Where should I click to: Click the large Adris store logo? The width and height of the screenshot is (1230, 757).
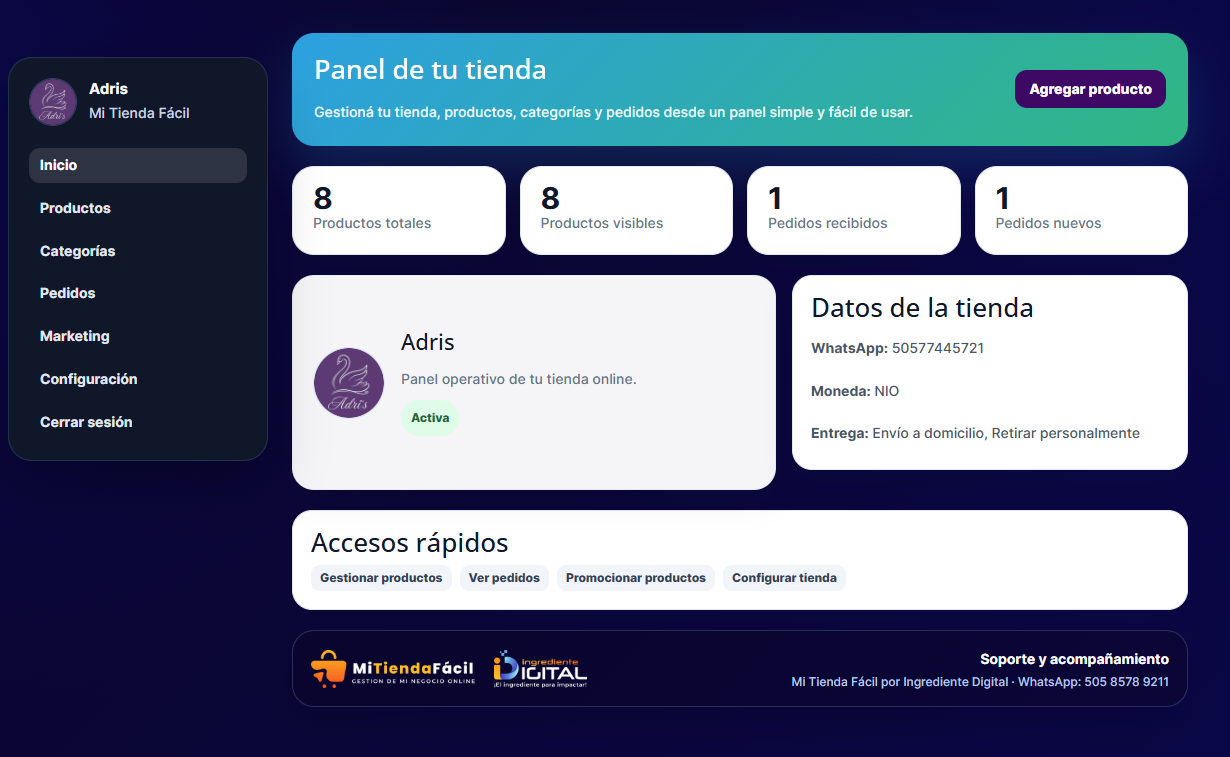pyautogui.click(x=349, y=383)
